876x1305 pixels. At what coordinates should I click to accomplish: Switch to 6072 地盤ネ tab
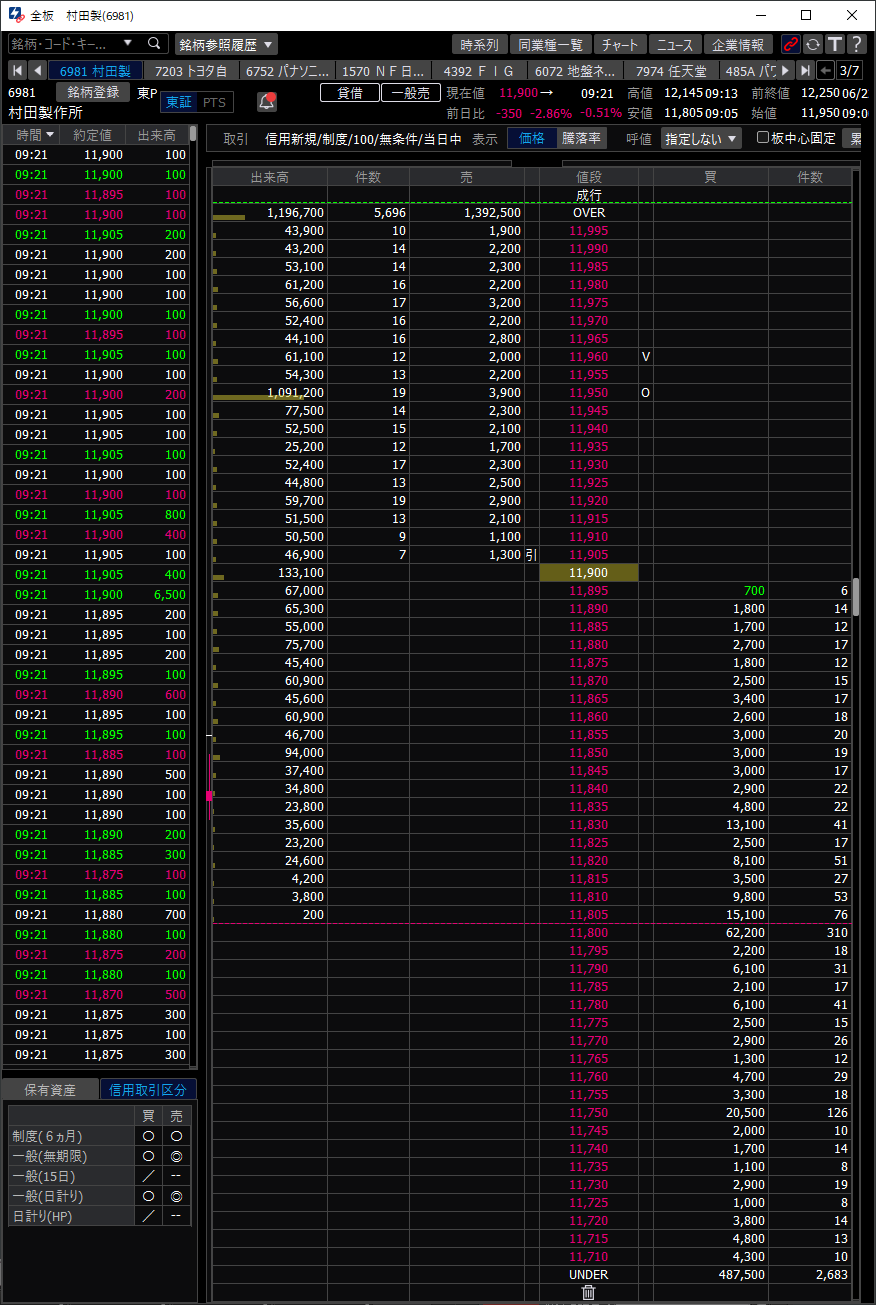(575, 70)
